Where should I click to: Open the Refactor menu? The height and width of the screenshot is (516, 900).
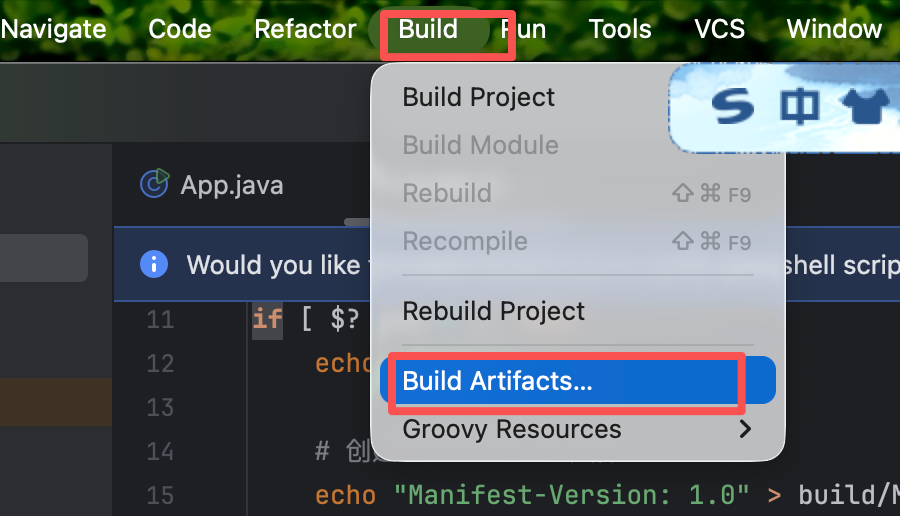305,29
